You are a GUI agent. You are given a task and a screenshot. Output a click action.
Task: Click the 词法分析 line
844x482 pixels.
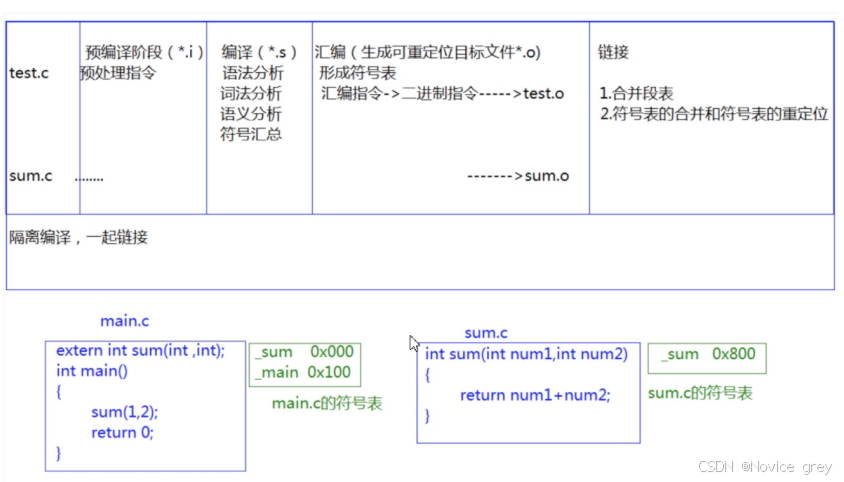click(250, 93)
